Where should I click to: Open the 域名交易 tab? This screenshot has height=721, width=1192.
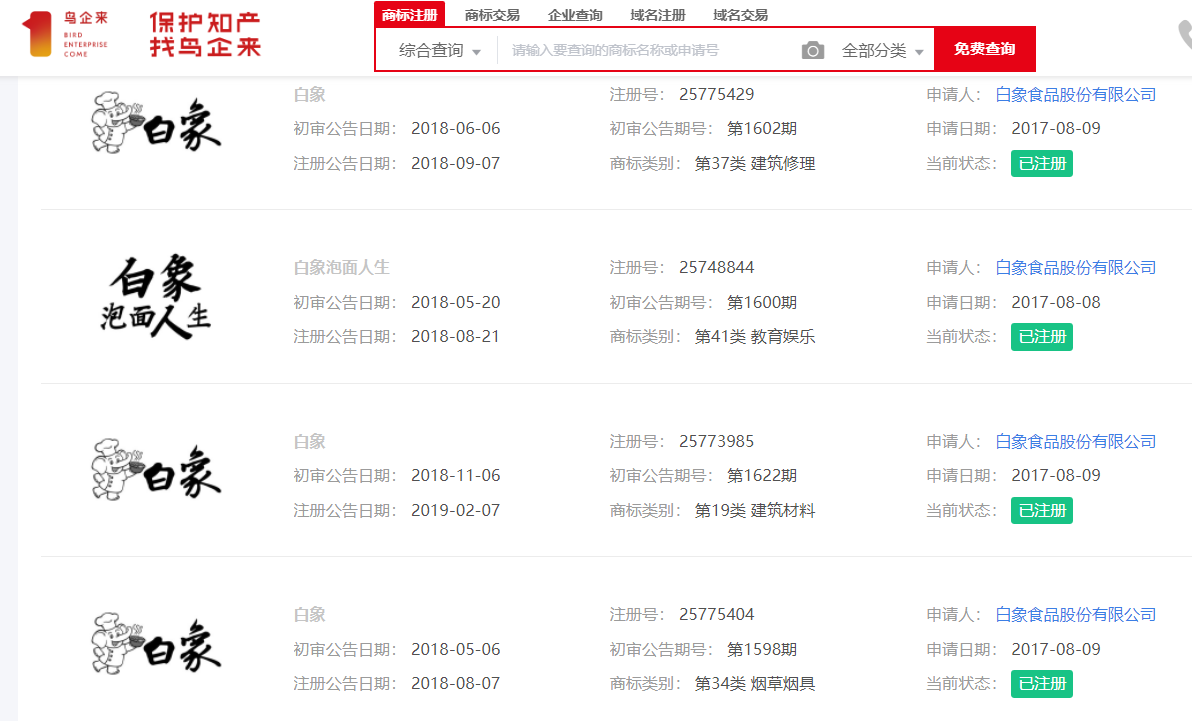click(740, 15)
